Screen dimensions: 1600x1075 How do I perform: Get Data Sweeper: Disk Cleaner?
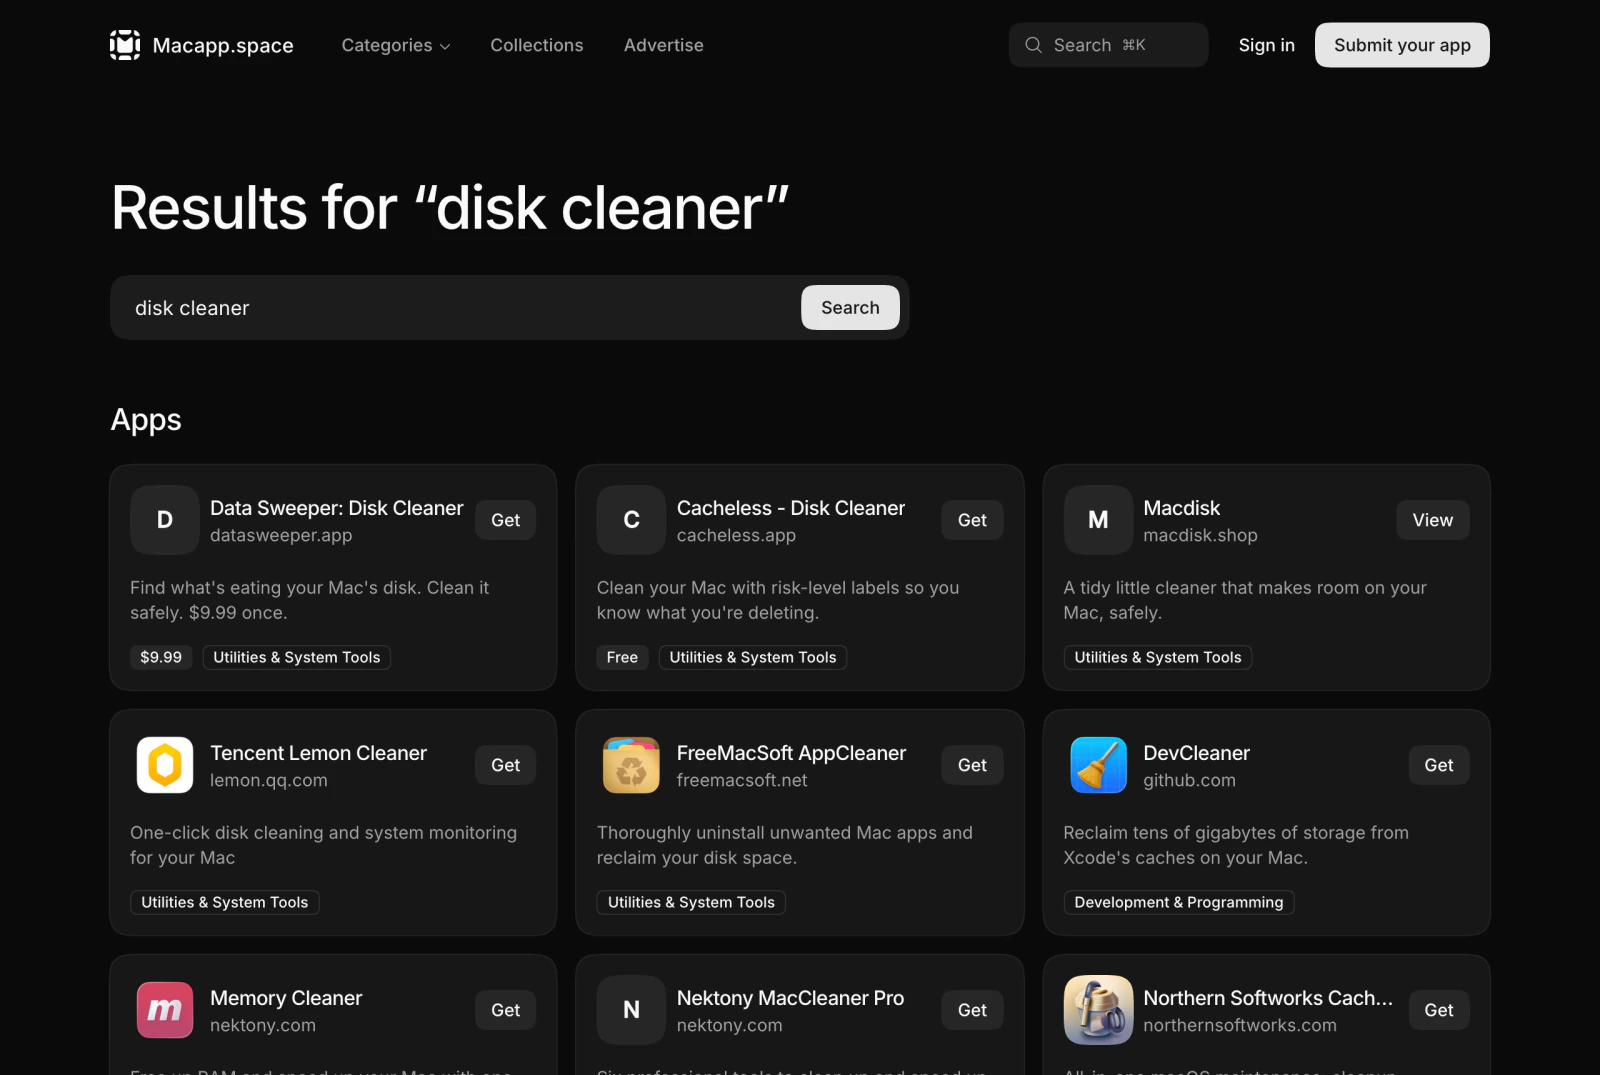pyautogui.click(x=505, y=520)
